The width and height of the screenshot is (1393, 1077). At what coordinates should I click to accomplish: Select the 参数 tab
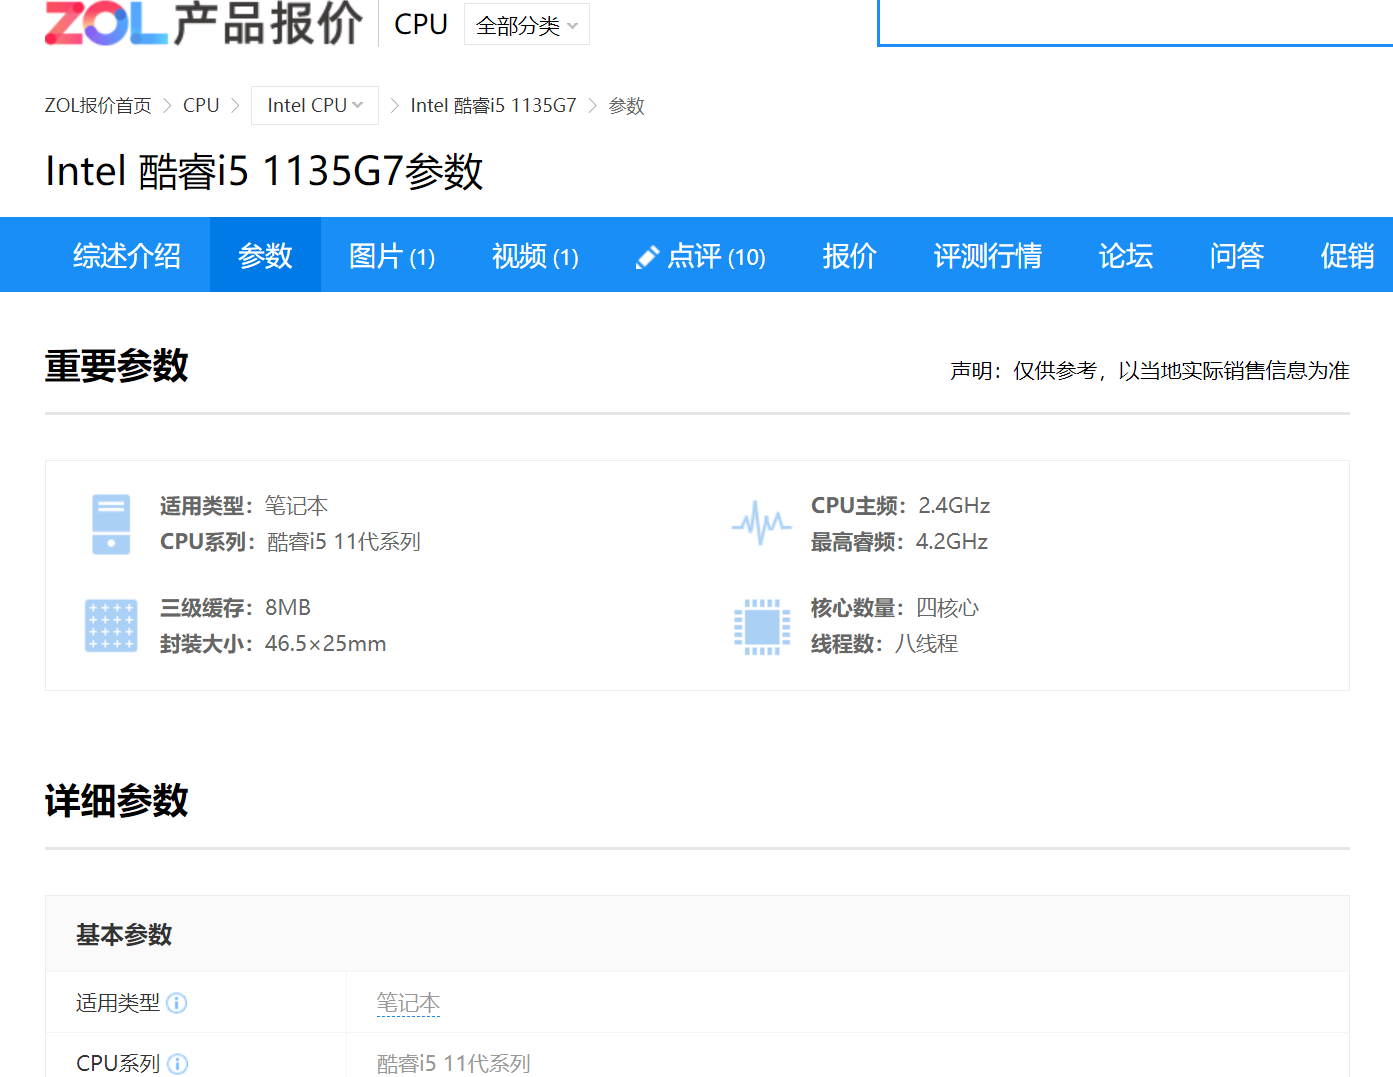(265, 256)
